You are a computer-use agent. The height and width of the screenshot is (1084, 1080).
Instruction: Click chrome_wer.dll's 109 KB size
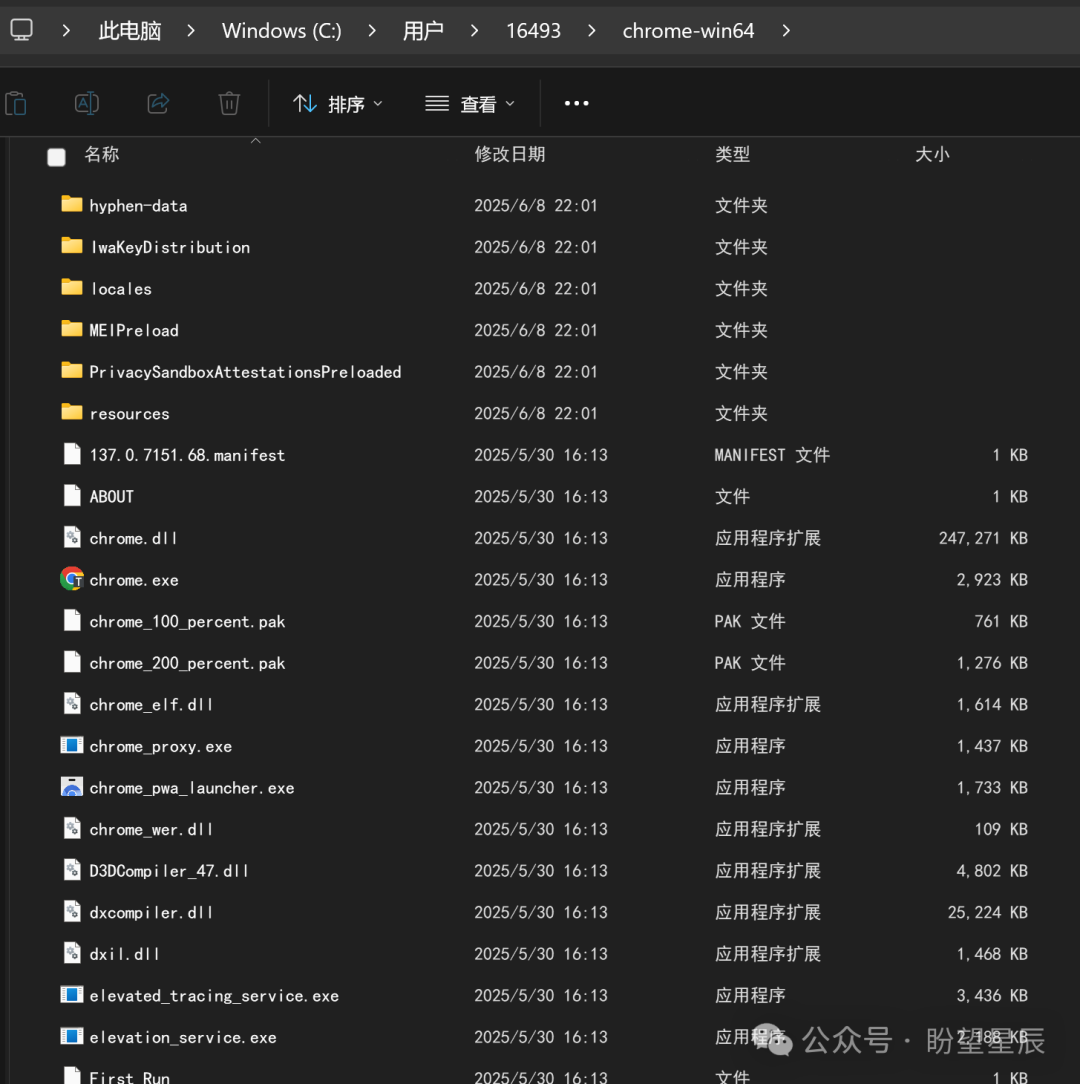[x=1000, y=829]
